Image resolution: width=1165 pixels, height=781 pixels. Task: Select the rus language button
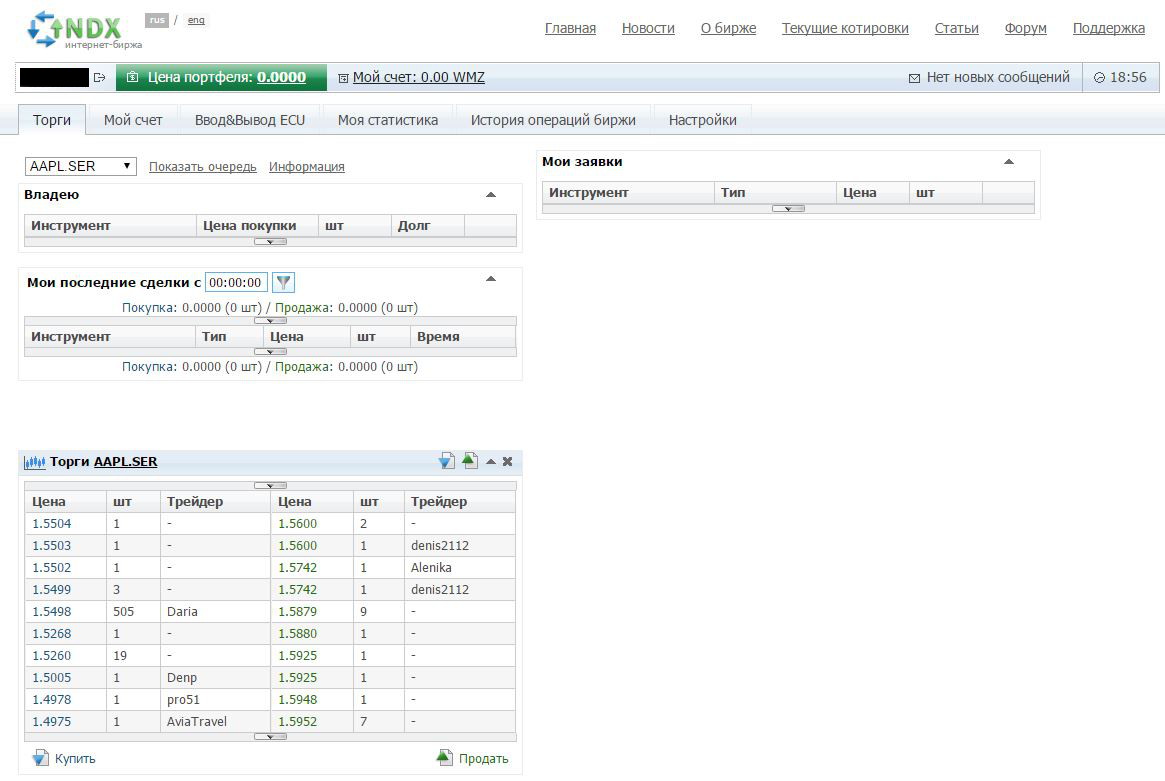click(157, 20)
